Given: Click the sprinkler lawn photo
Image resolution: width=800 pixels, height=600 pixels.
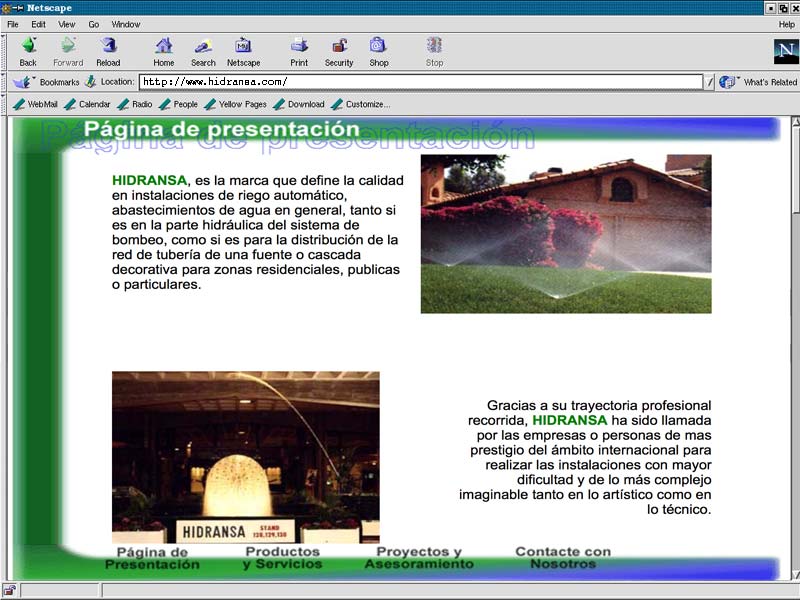Looking at the screenshot, I should tap(566, 234).
